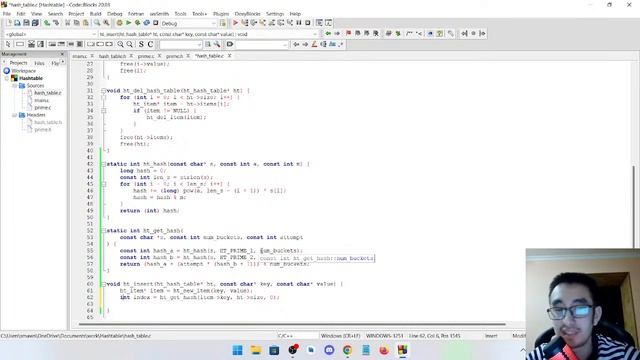640x360 pixels.
Task: Click the Toggle bookmark red flag icon
Action: [x=348, y=33]
